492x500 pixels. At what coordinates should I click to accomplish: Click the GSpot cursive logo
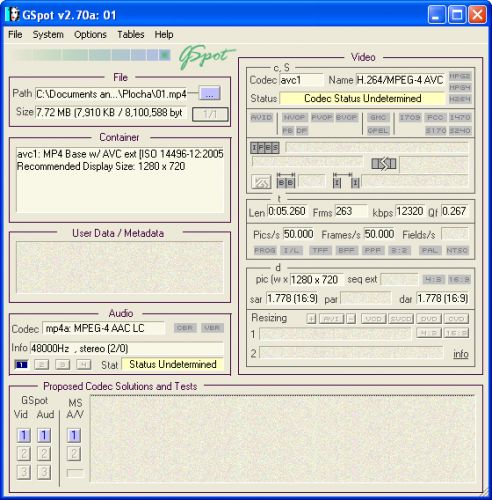click(207, 56)
